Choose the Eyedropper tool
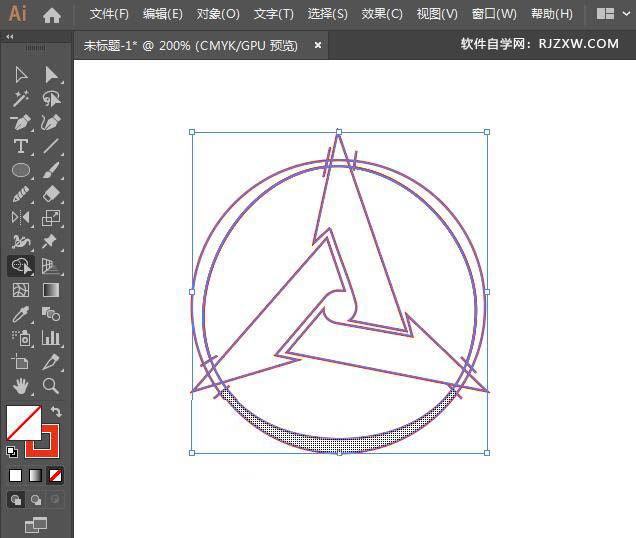The height and width of the screenshot is (538, 636). [21, 314]
